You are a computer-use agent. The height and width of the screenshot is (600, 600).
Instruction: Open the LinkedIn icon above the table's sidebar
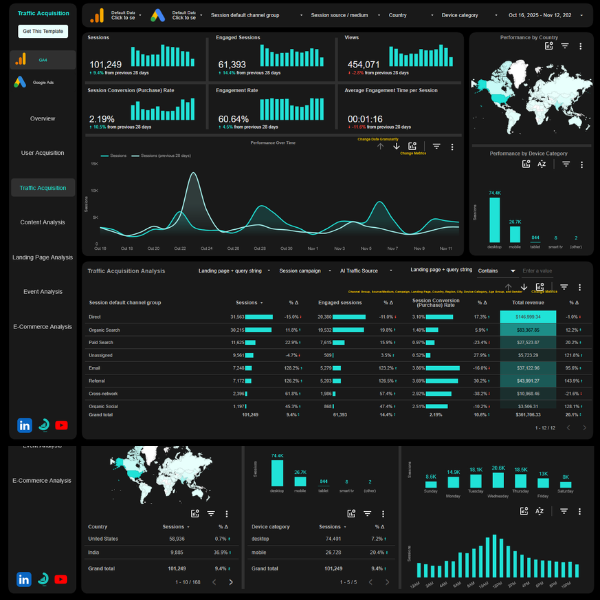pyautogui.click(x=24, y=426)
